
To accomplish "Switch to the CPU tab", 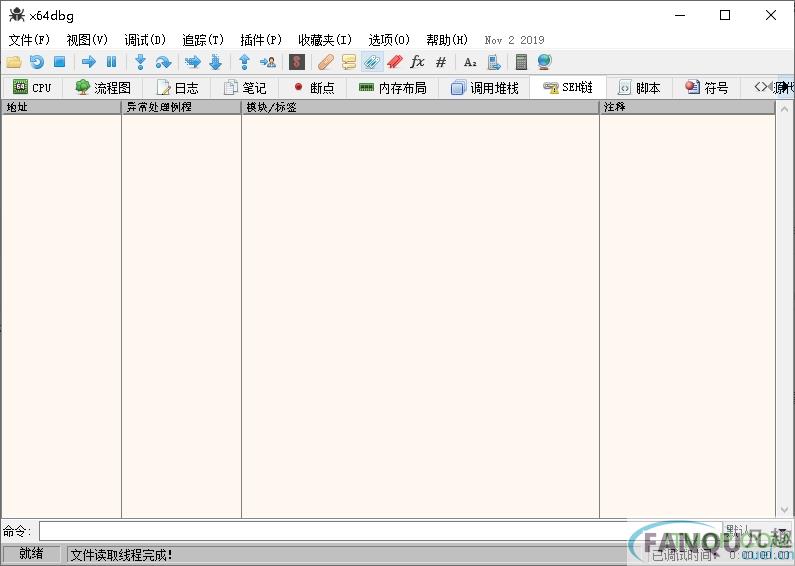I will (x=32, y=87).
